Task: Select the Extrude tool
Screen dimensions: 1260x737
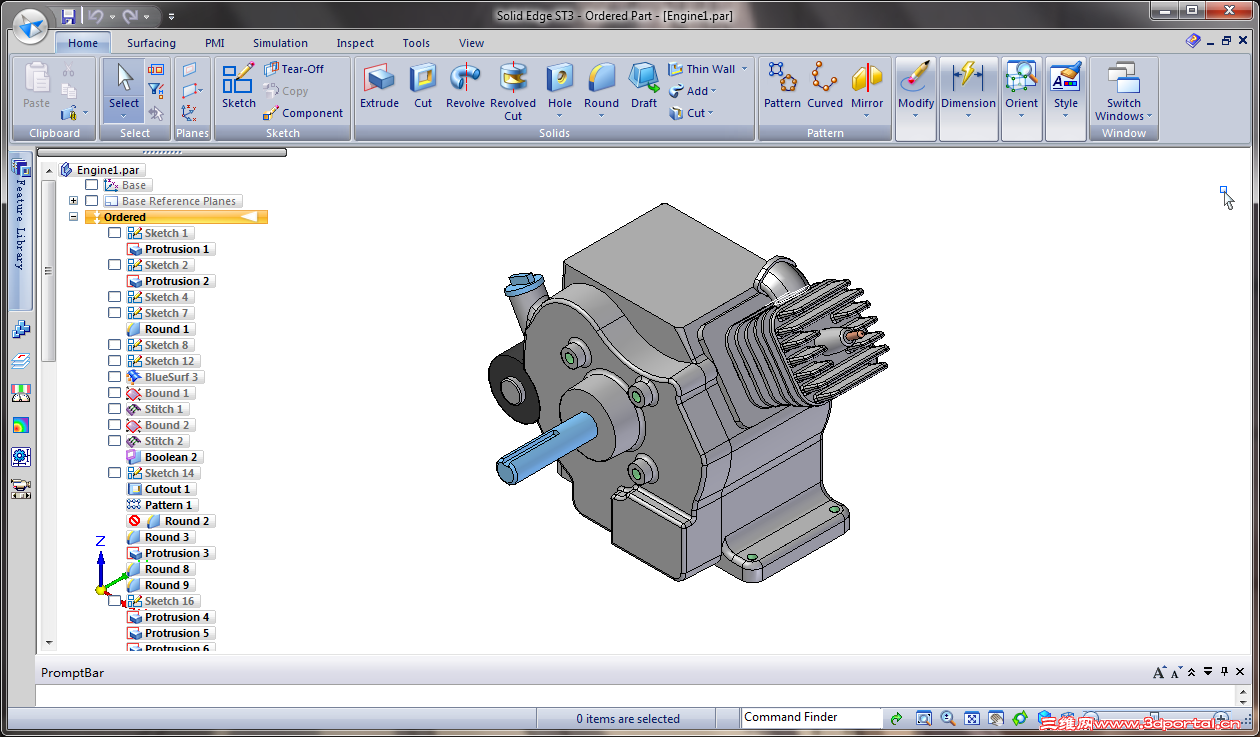Action: pos(379,87)
